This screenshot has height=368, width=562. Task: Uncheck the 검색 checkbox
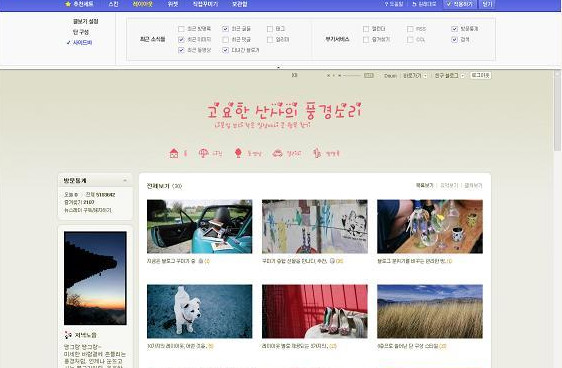click(x=454, y=39)
